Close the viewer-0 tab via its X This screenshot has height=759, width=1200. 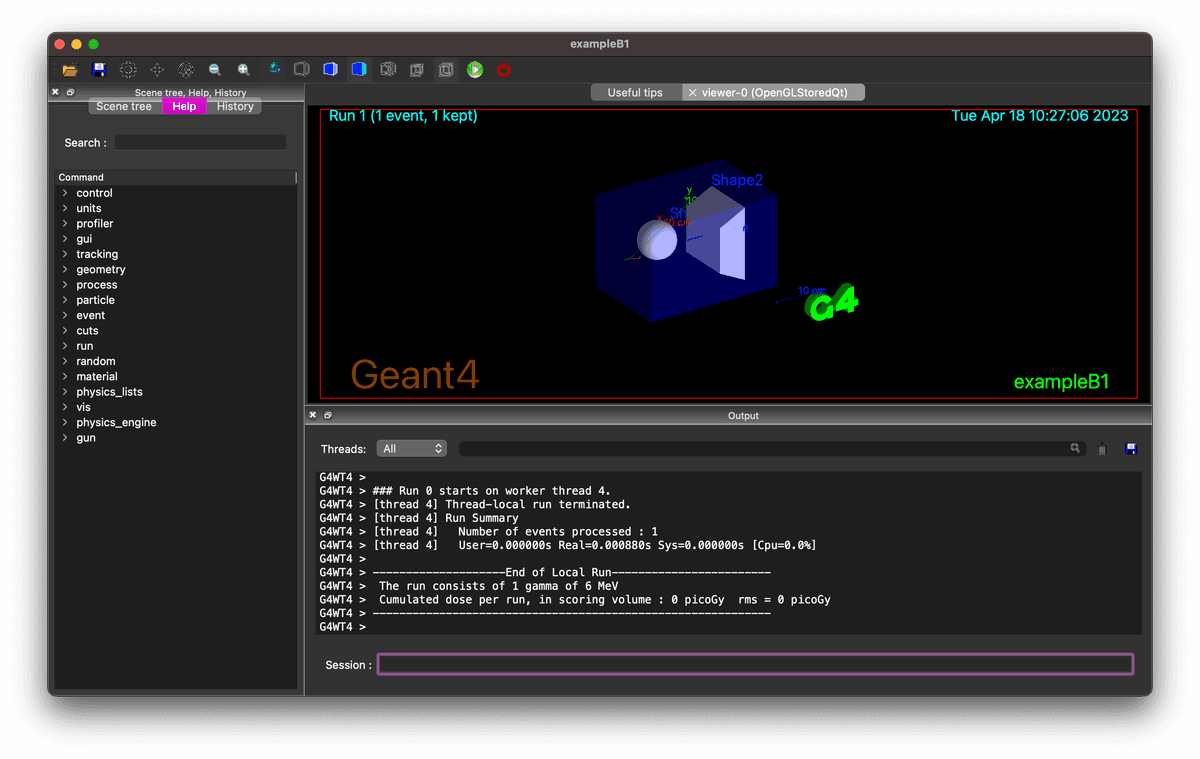(x=693, y=93)
